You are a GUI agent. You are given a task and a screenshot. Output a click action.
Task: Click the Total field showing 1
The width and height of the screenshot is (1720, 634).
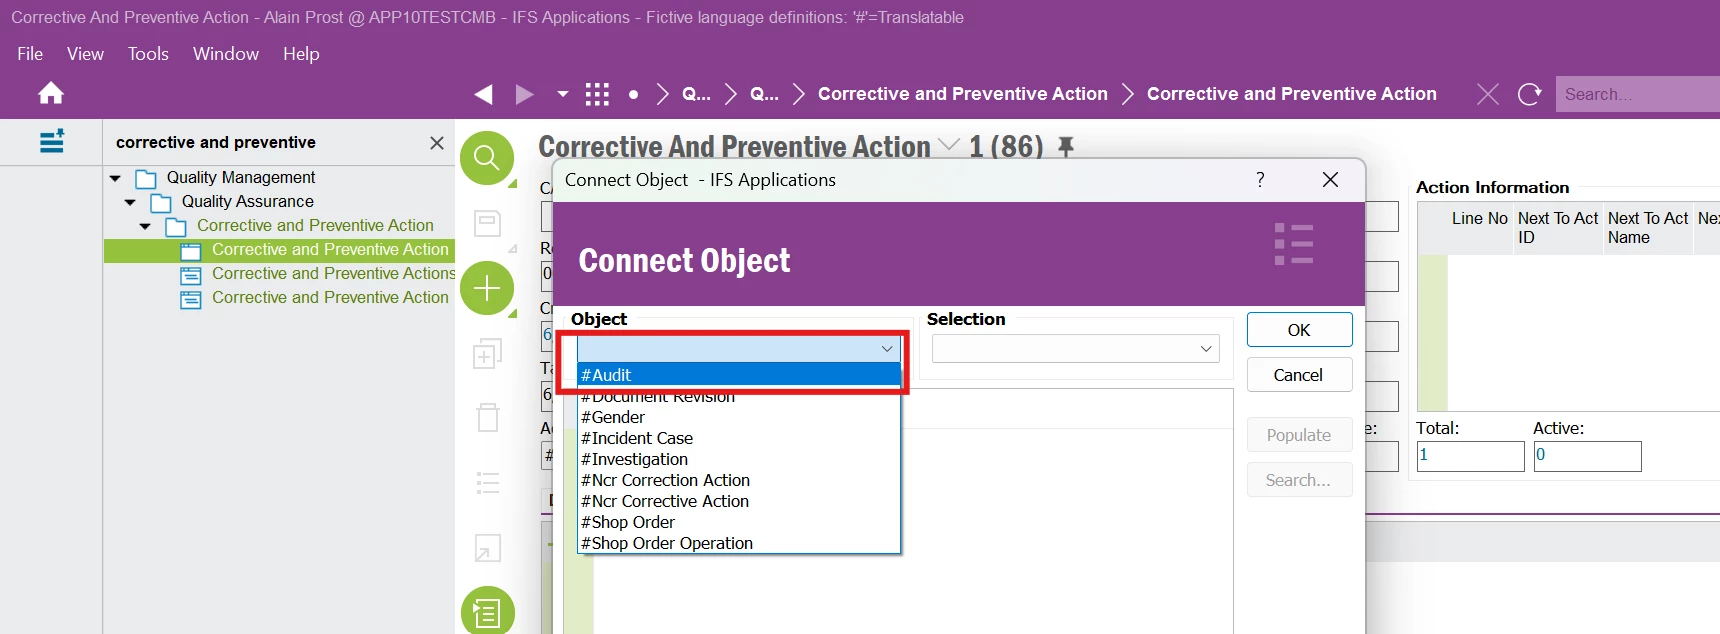tap(1470, 456)
